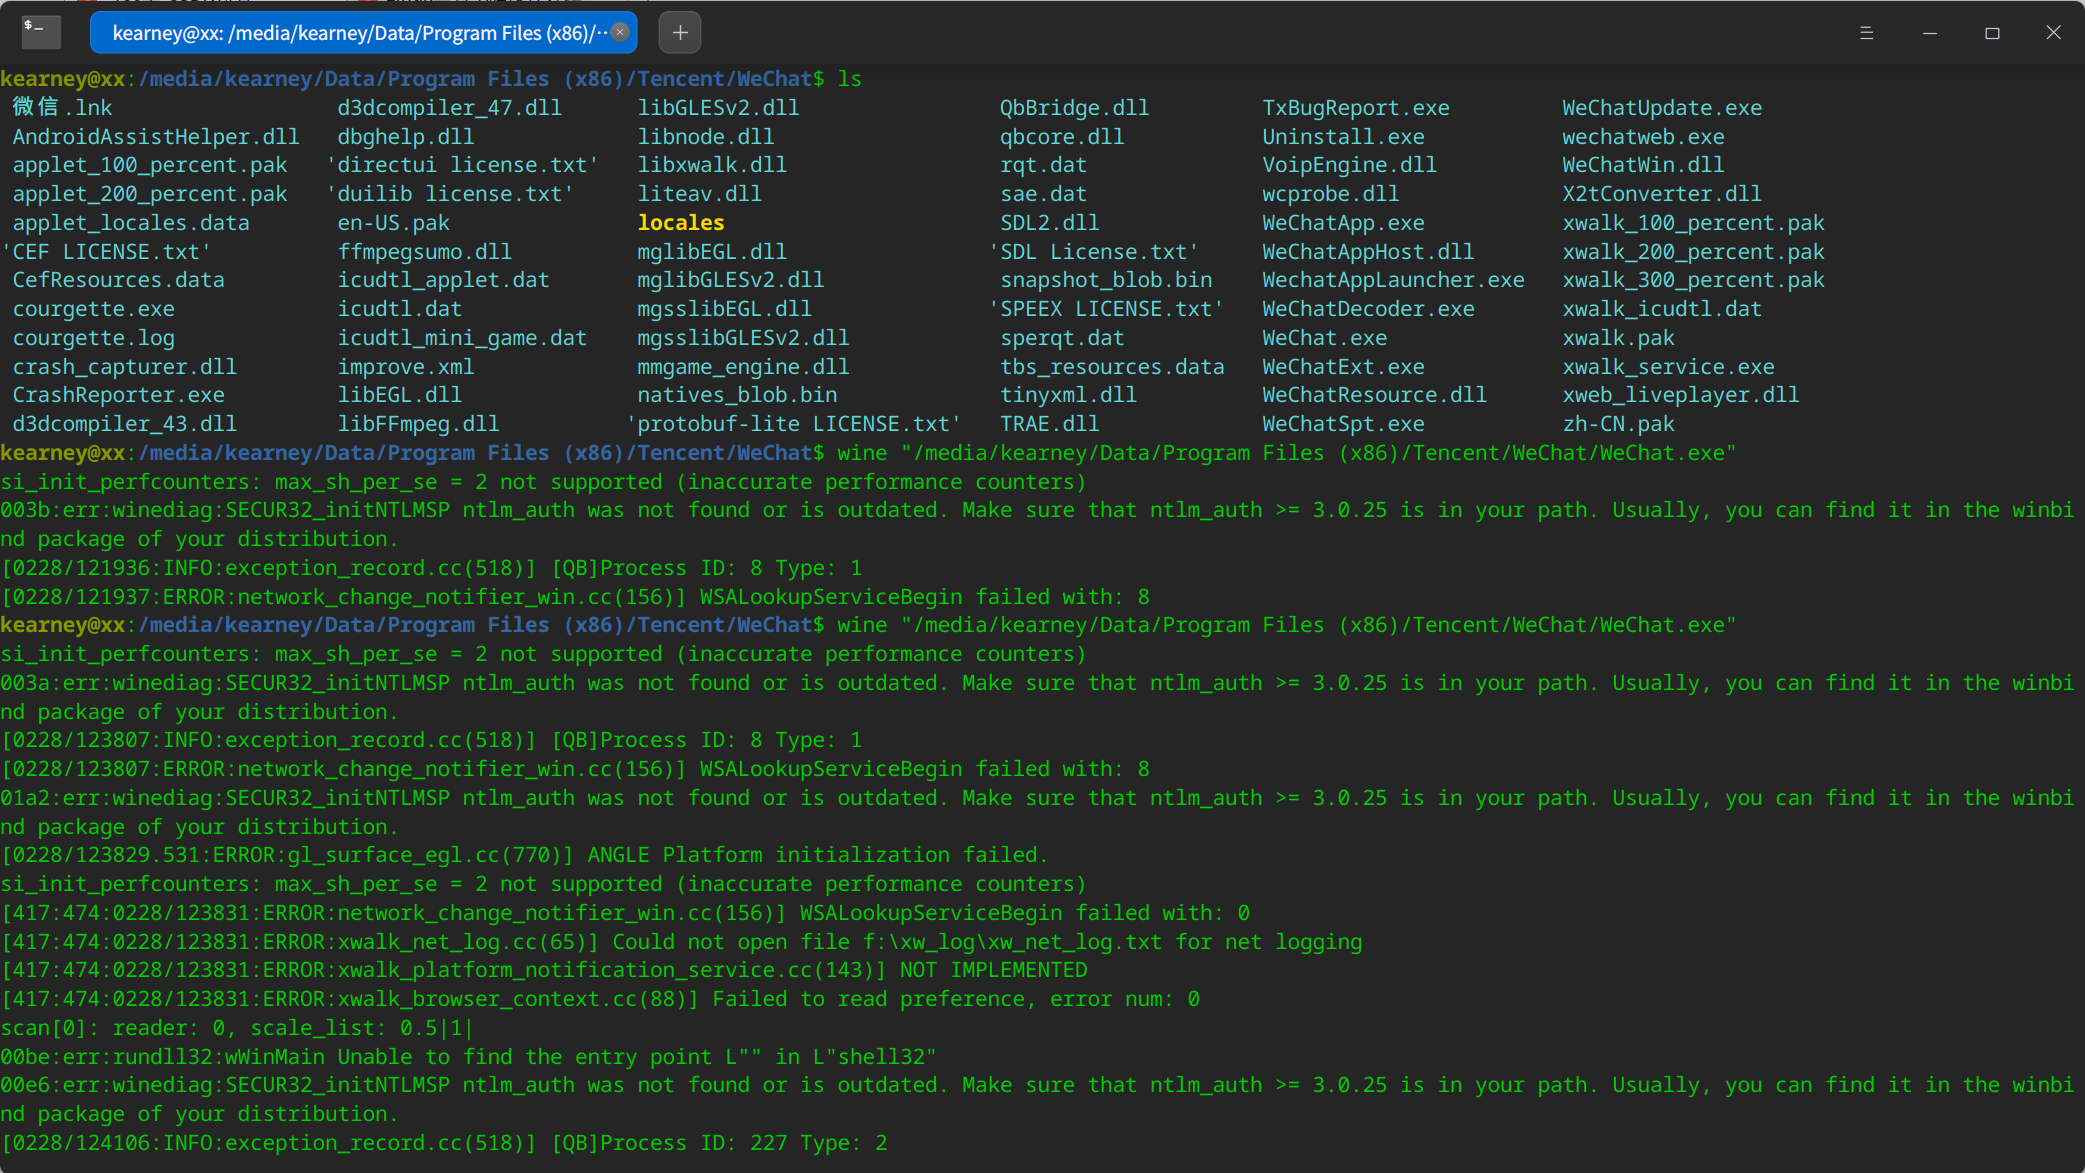
Task: Open the terminal hamburger menu
Action: (1866, 32)
